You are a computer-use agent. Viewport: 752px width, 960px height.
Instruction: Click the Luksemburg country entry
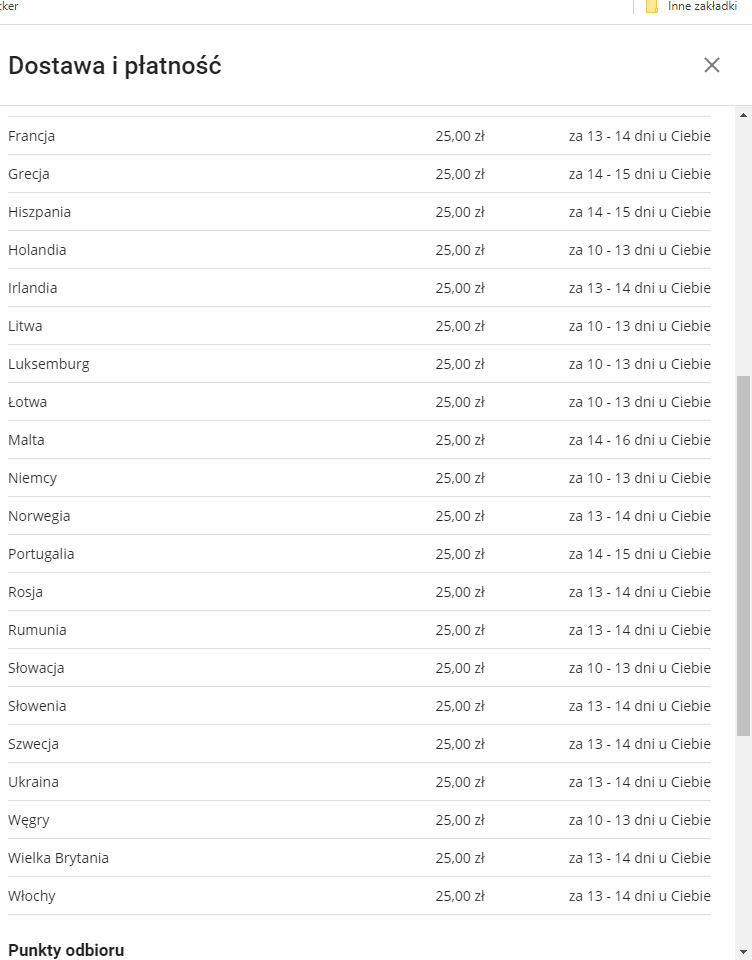click(x=49, y=364)
